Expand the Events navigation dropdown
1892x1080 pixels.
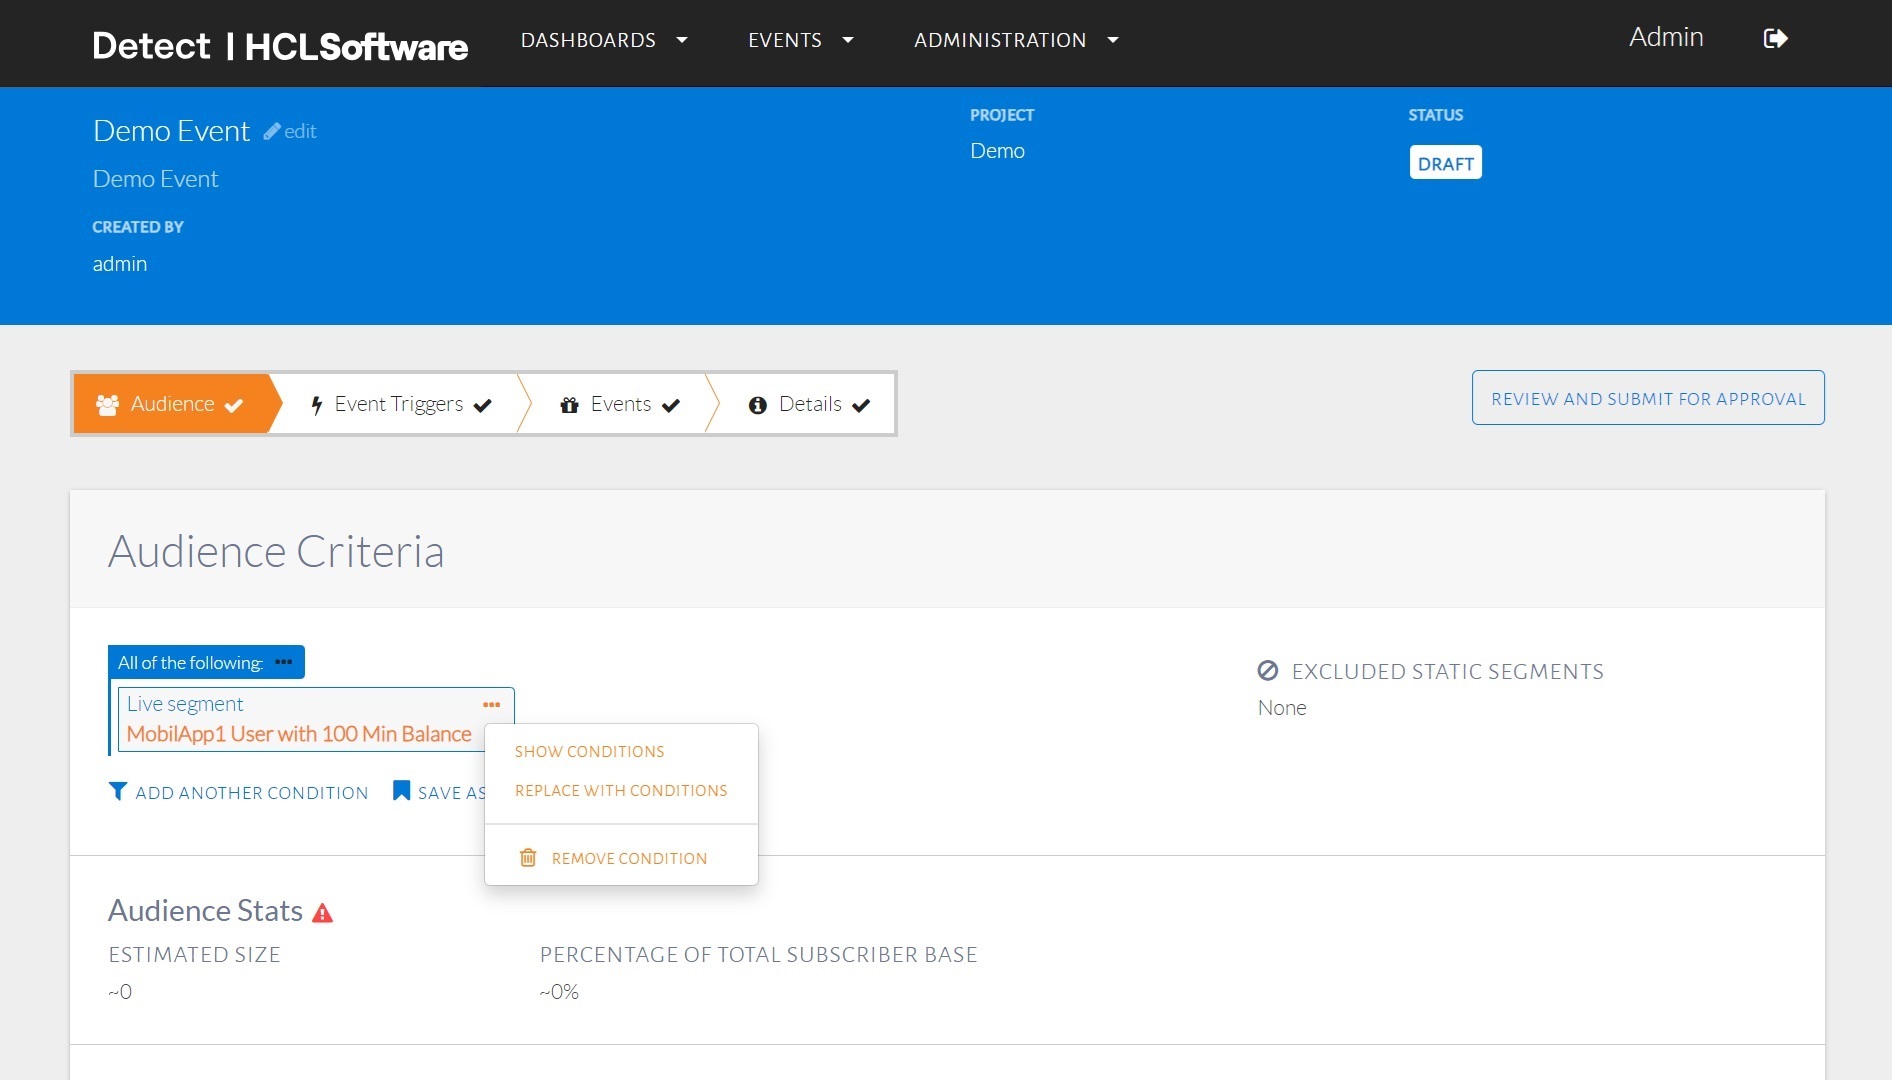click(x=800, y=40)
